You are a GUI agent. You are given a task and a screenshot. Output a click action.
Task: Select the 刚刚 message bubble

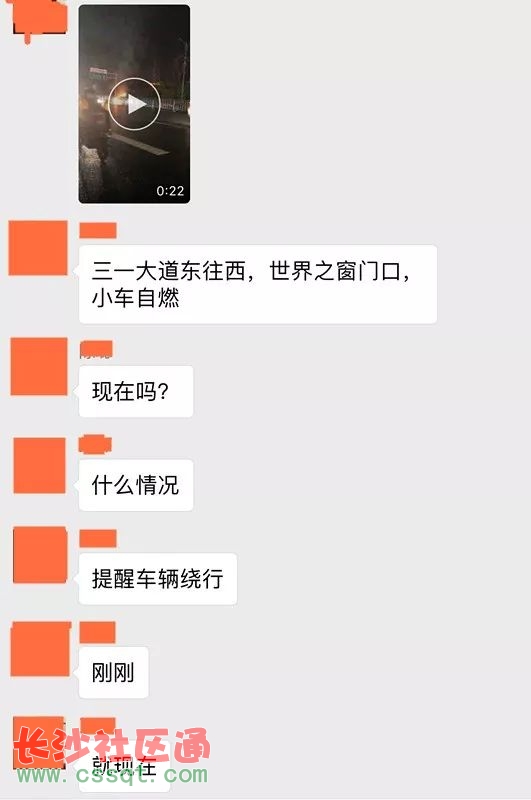click(x=113, y=672)
